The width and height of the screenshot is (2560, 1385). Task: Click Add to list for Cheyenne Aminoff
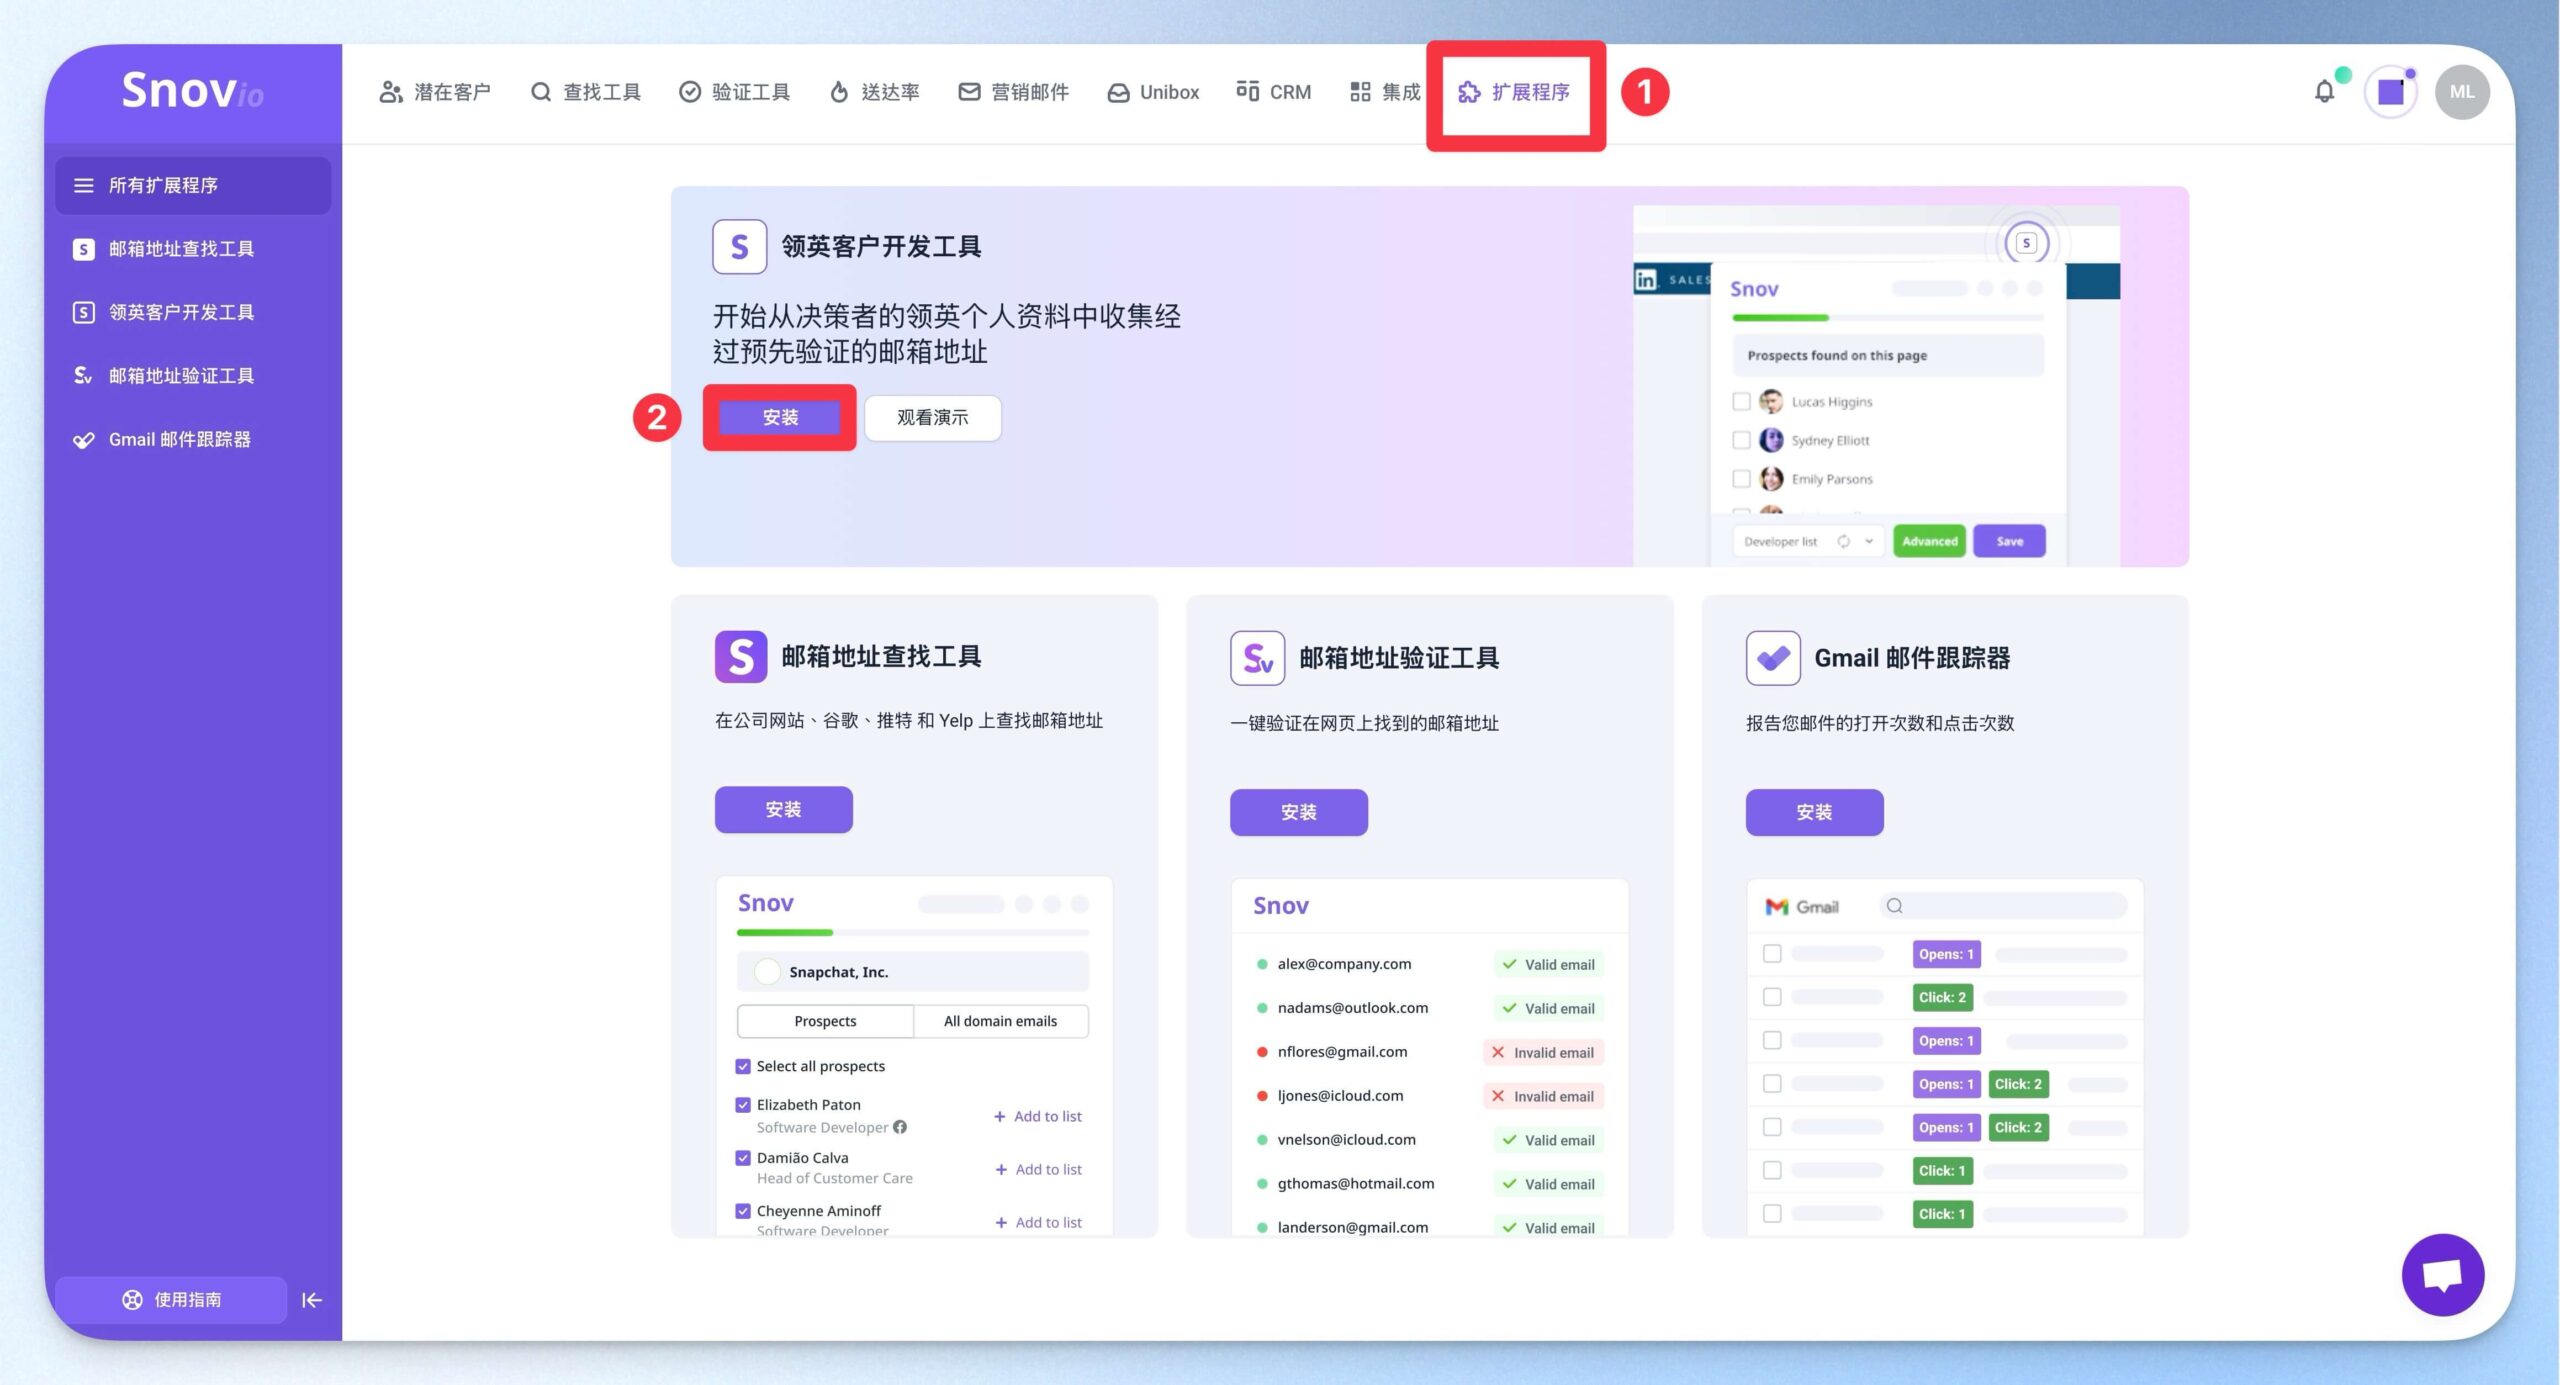1038,1222
